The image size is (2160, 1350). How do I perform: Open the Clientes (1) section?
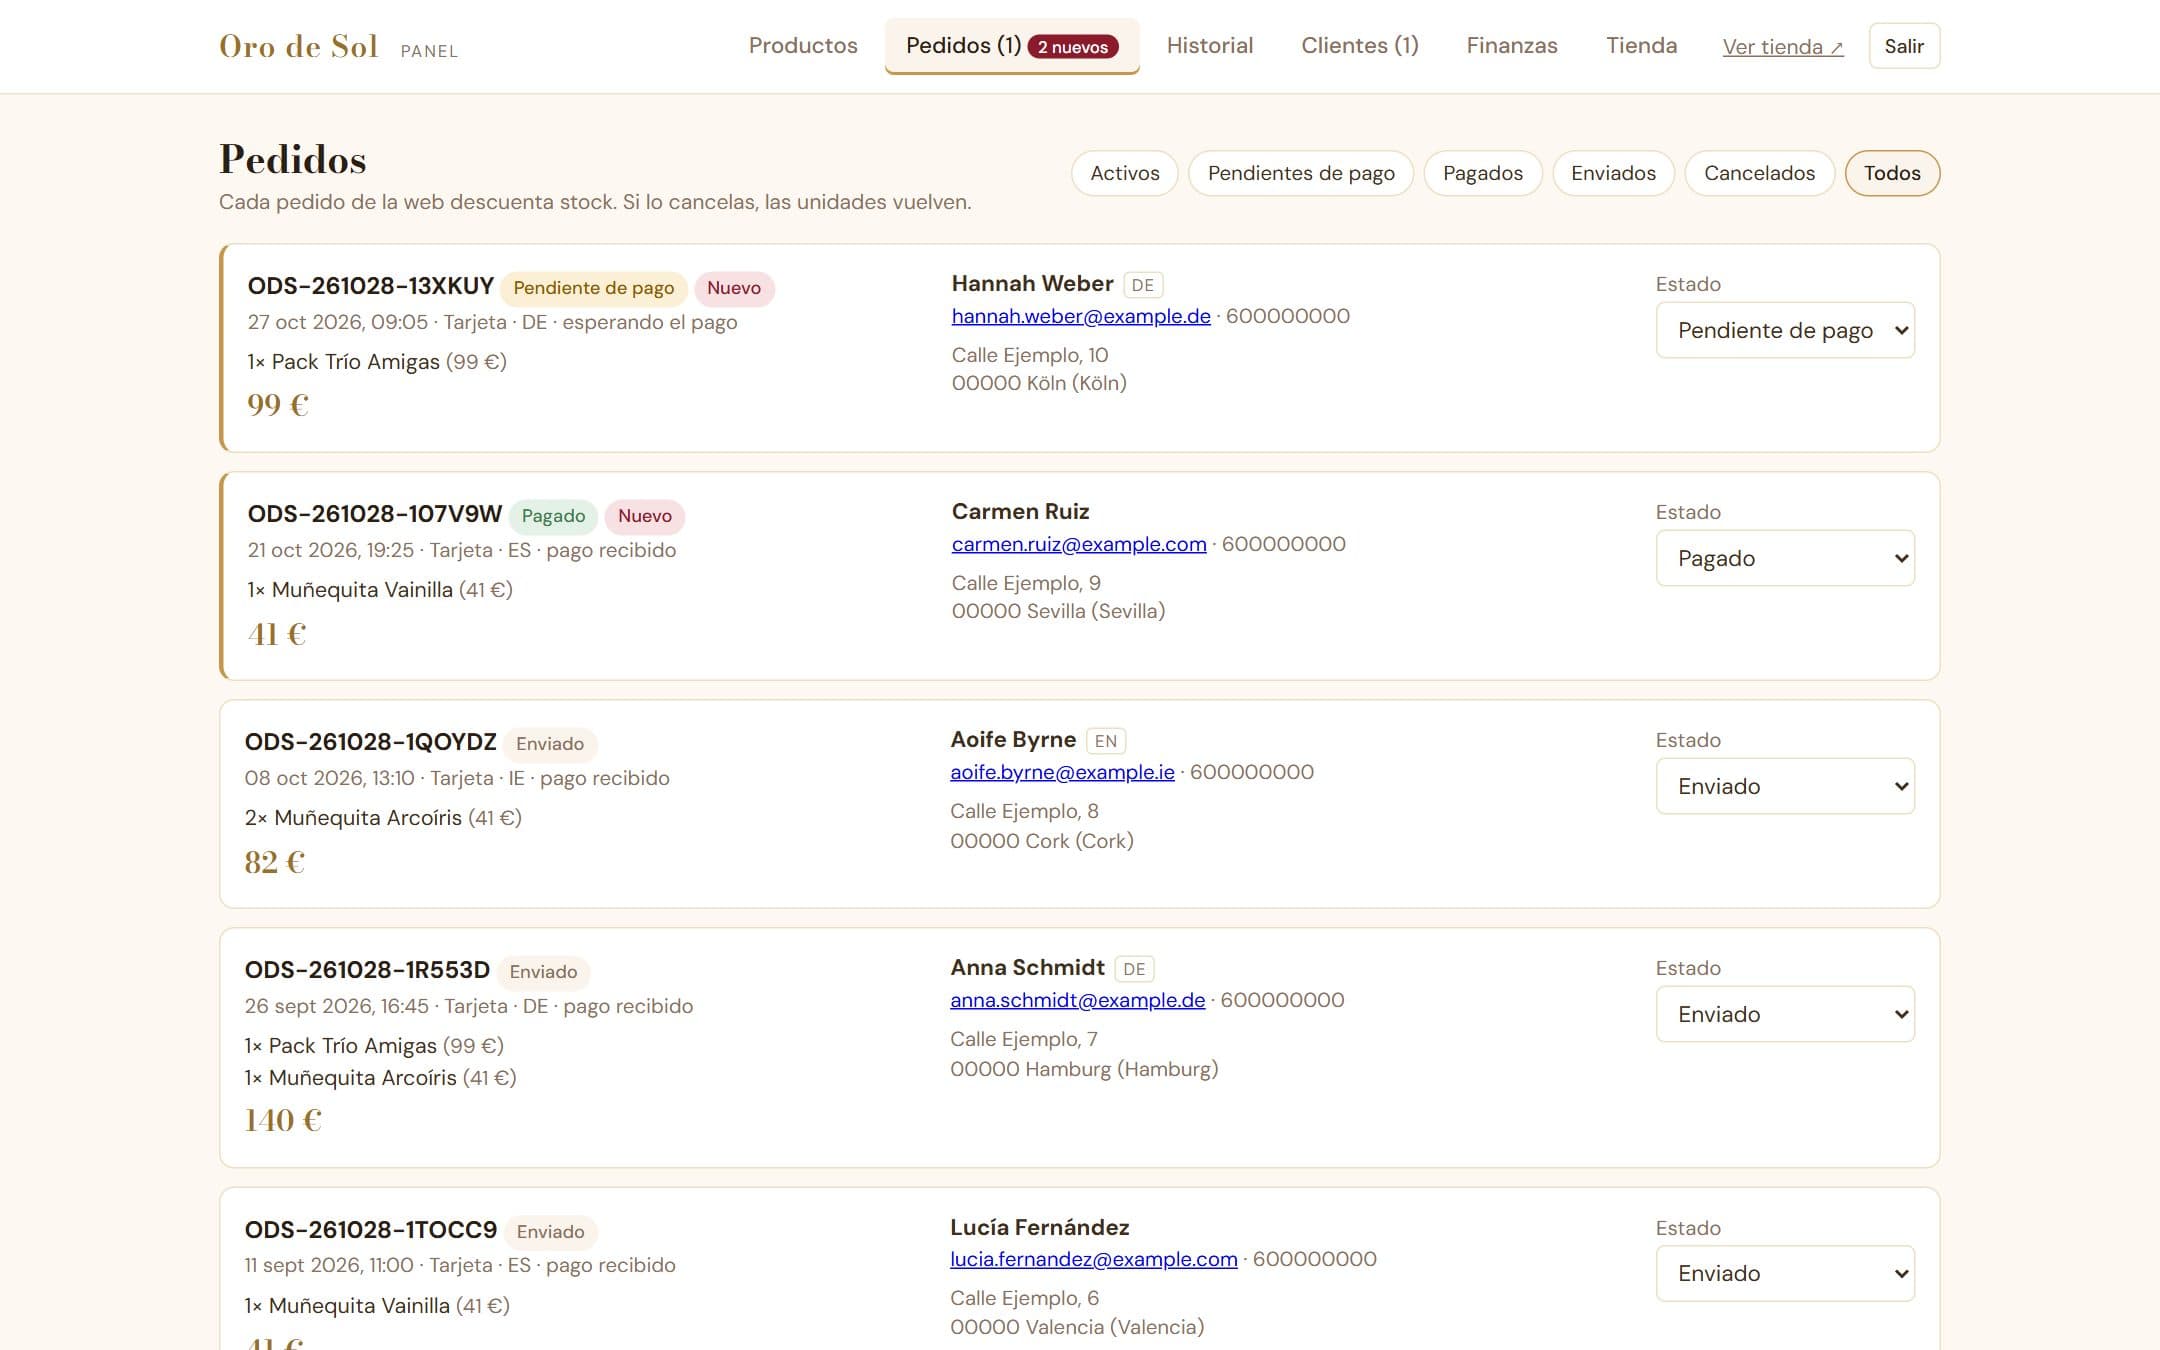point(1360,46)
